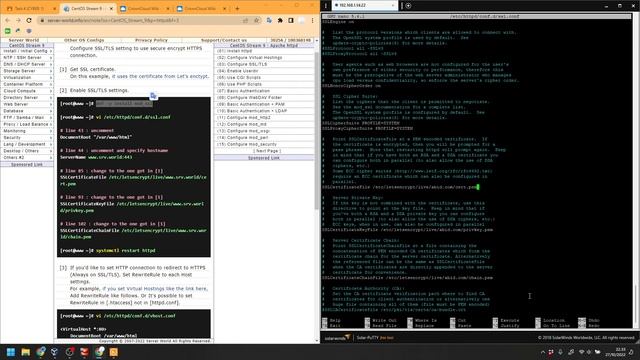Show hidden system tray icons
Image resolution: width=640 pixels, height=360 pixels.
tap(542, 352)
